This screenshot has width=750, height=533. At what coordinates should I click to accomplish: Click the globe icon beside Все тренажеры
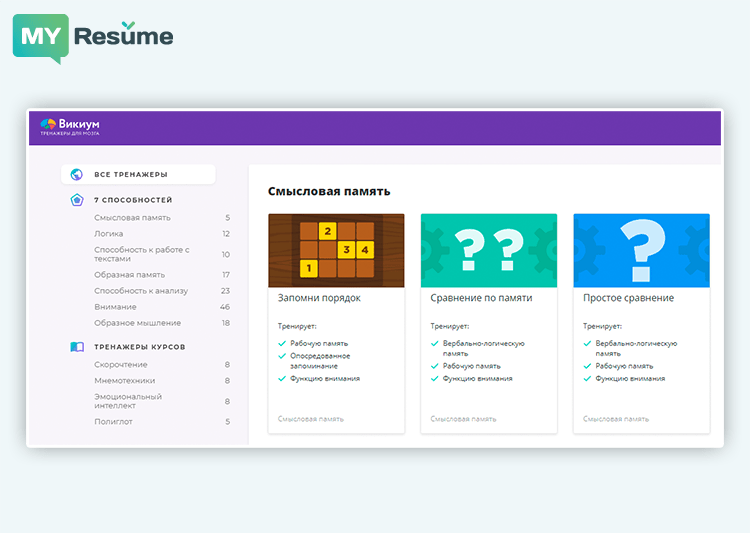click(76, 174)
